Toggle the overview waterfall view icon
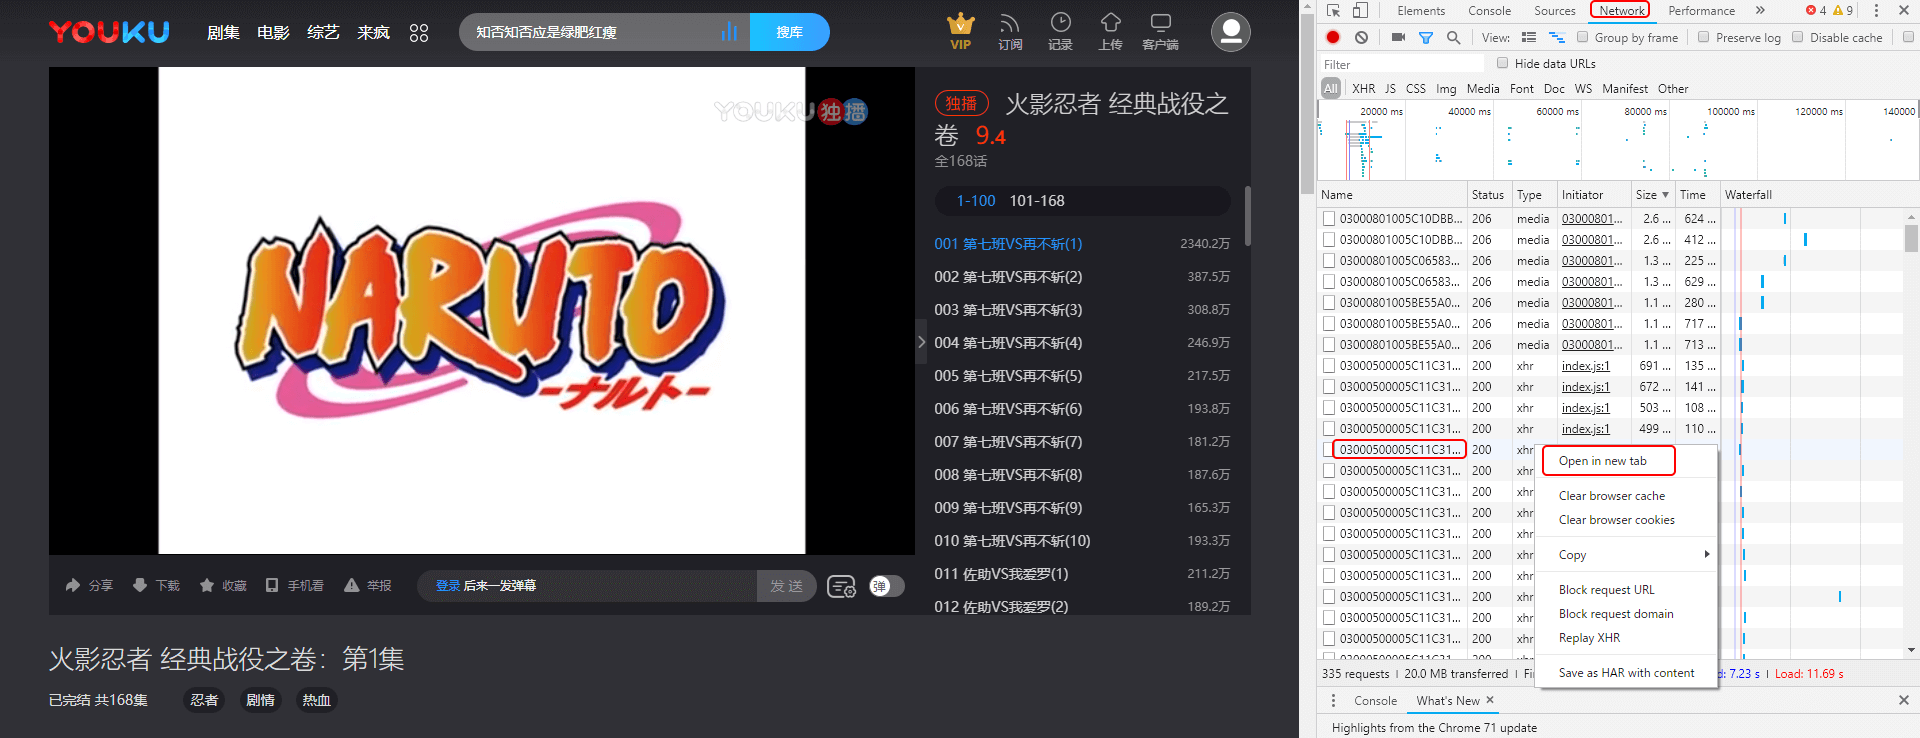This screenshot has width=1920, height=738. click(x=1557, y=37)
